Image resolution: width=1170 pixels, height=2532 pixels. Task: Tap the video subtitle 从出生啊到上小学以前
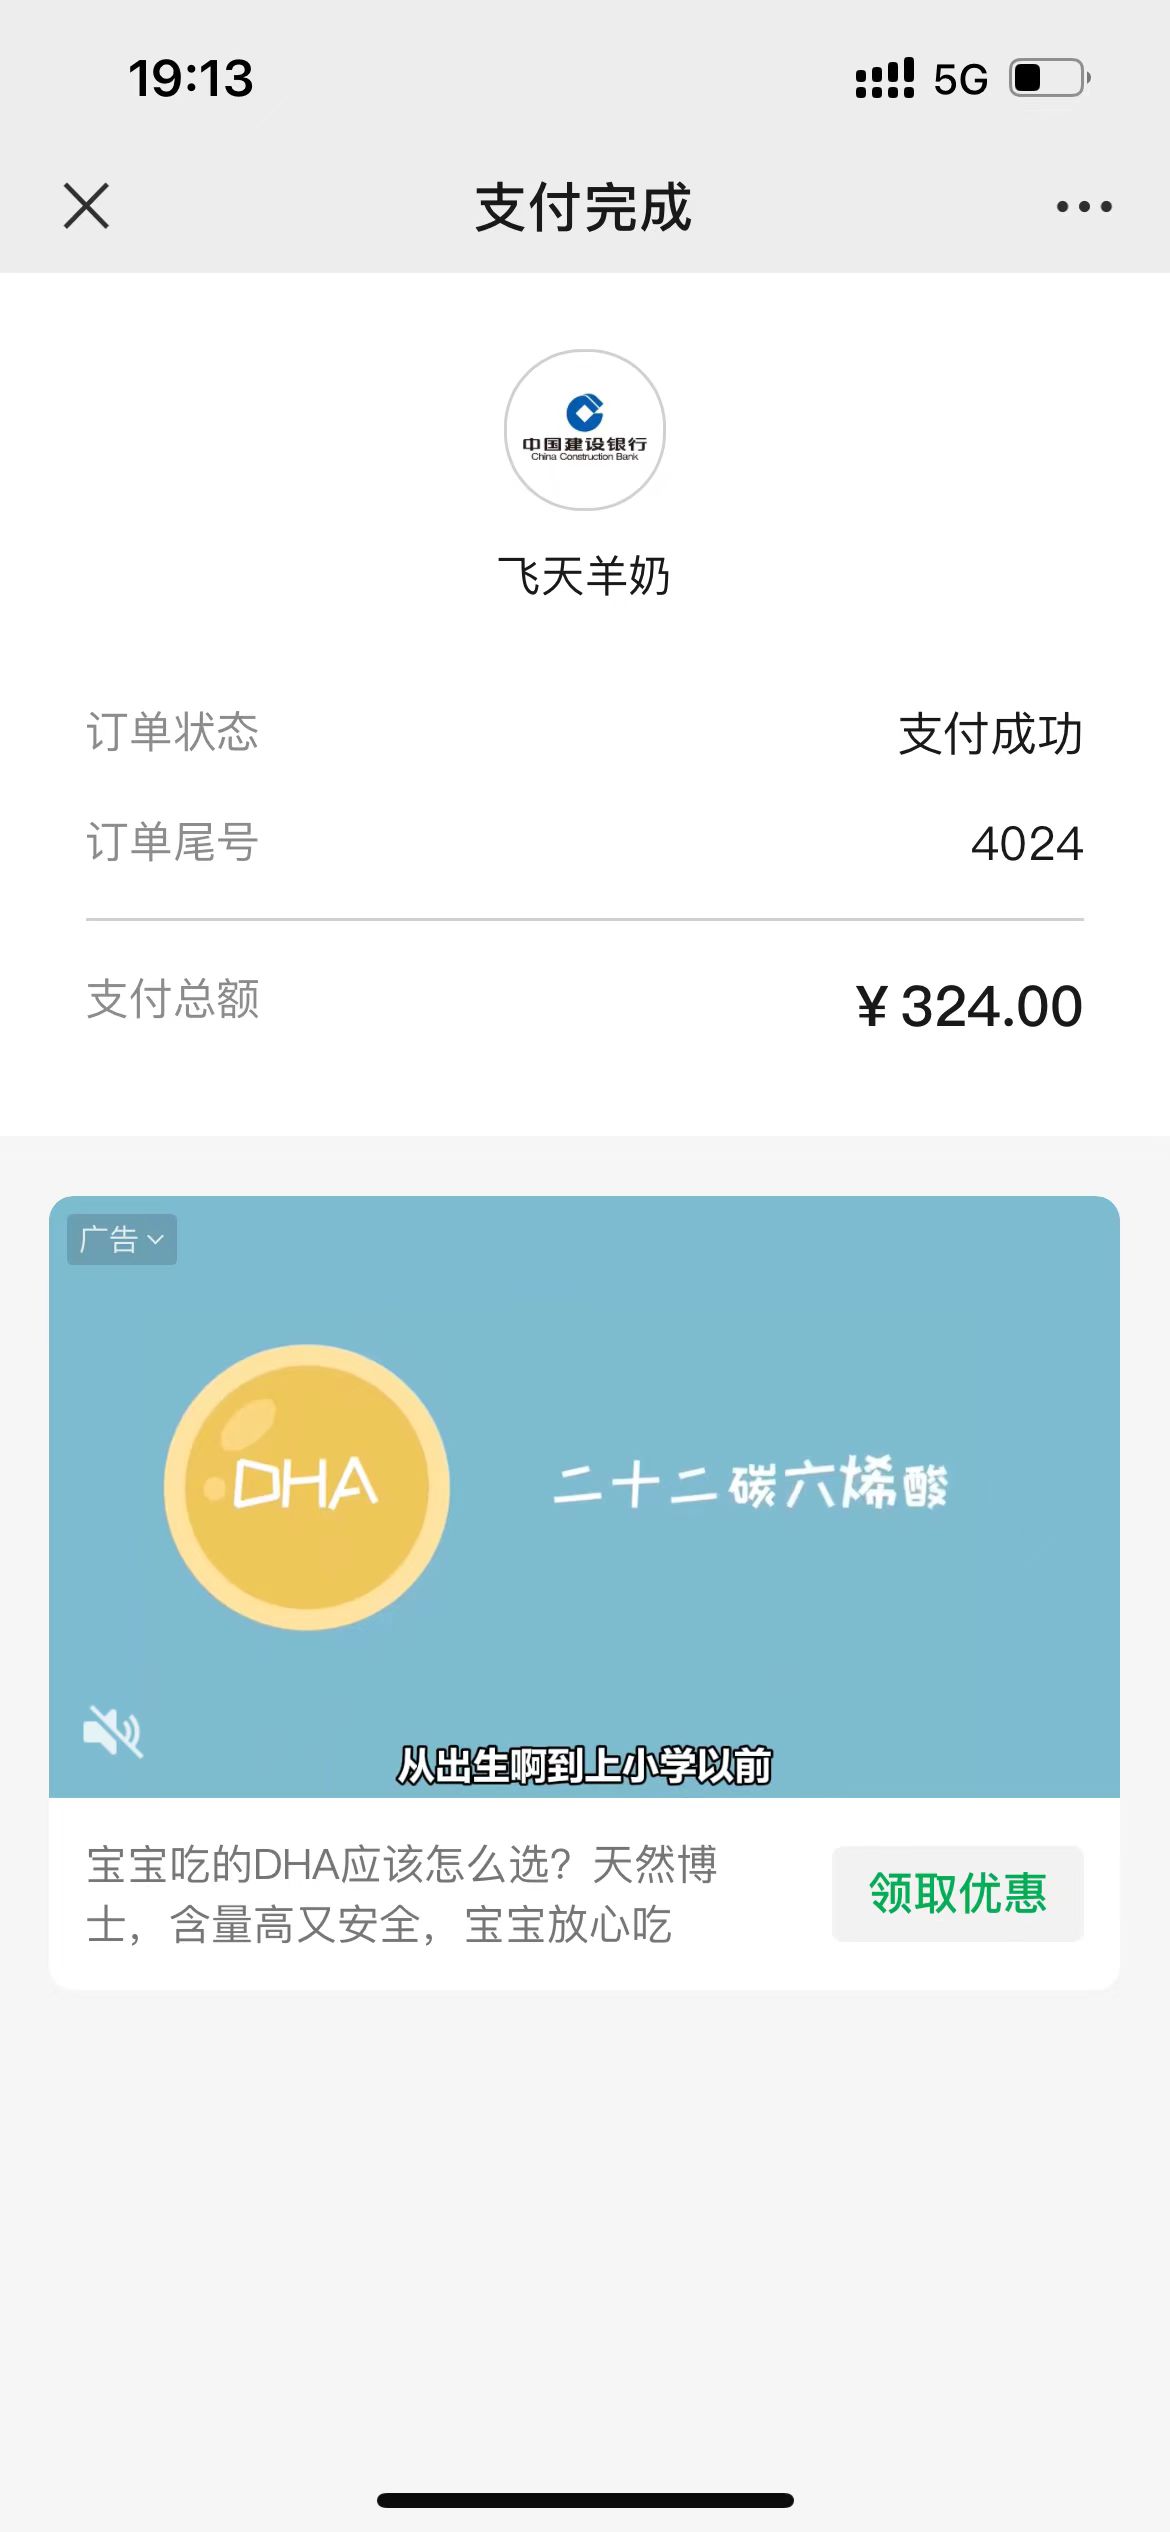[585, 1766]
